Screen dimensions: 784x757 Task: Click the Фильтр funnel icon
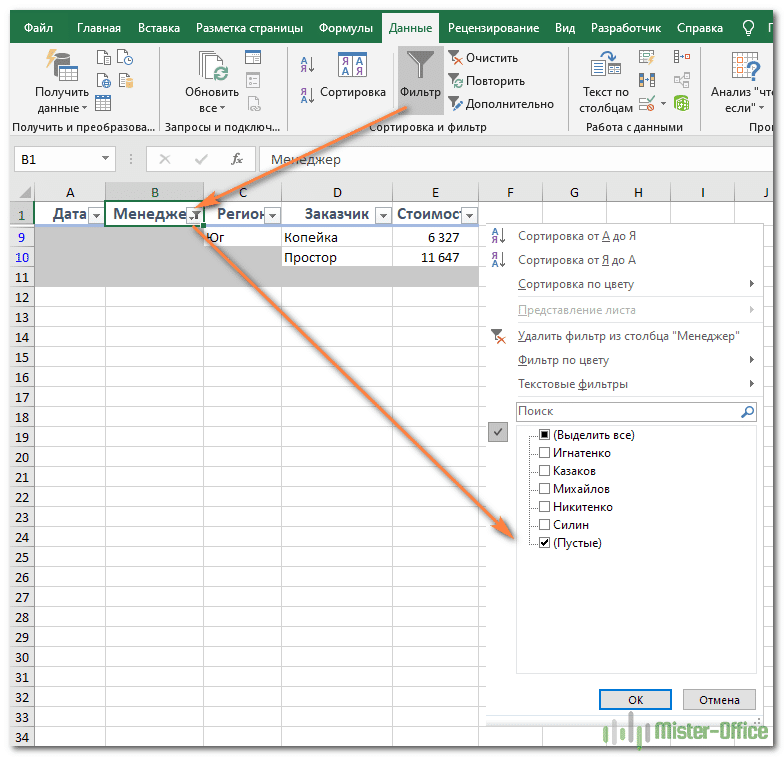[x=420, y=67]
